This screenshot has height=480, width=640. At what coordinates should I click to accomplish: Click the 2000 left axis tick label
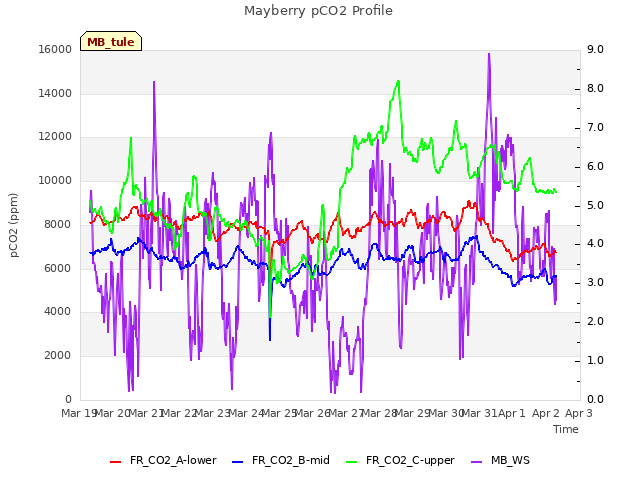[x=58, y=355]
